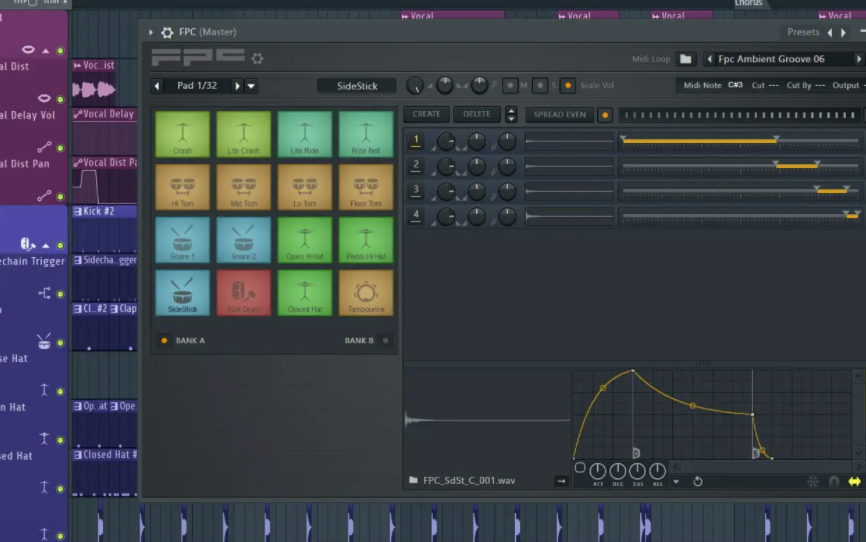This screenshot has width=866, height=542.
Task: Click the Fpc Ambient Groove 06 loop name
Action: pos(771,59)
